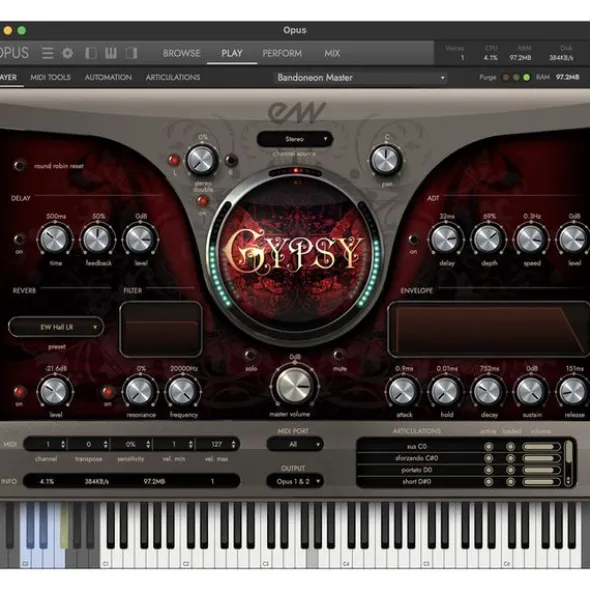
Task: Open the Stereo channel source dropdown
Action: pos(294,139)
